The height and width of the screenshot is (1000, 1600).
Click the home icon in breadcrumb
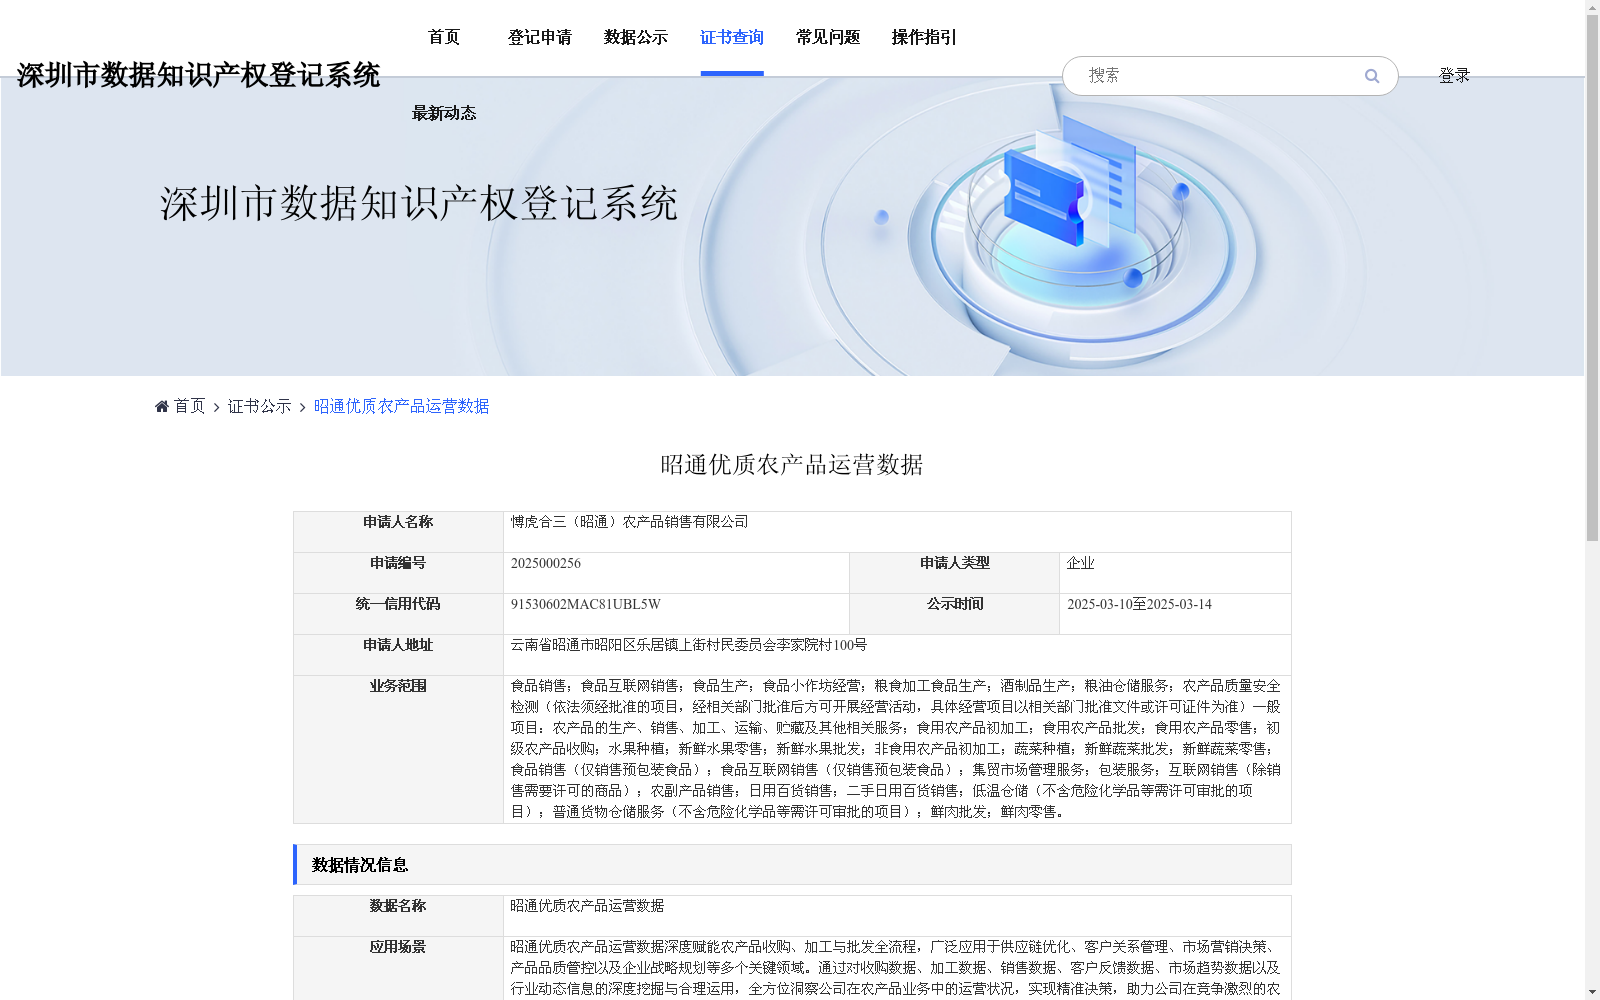[162, 406]
